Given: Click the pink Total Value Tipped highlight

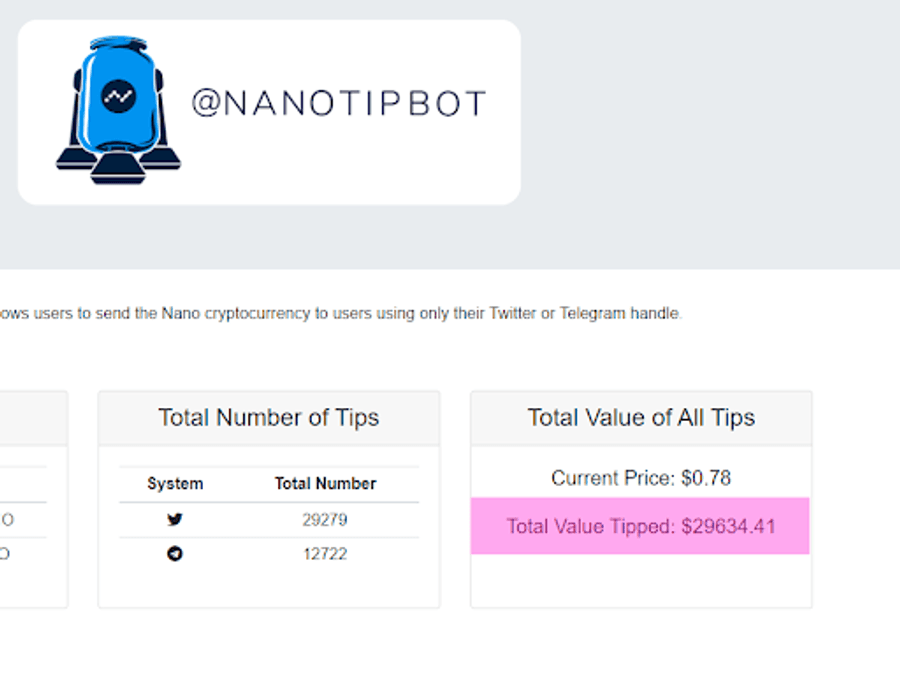Looking at the screenshot, I should [x=640, y=526].
